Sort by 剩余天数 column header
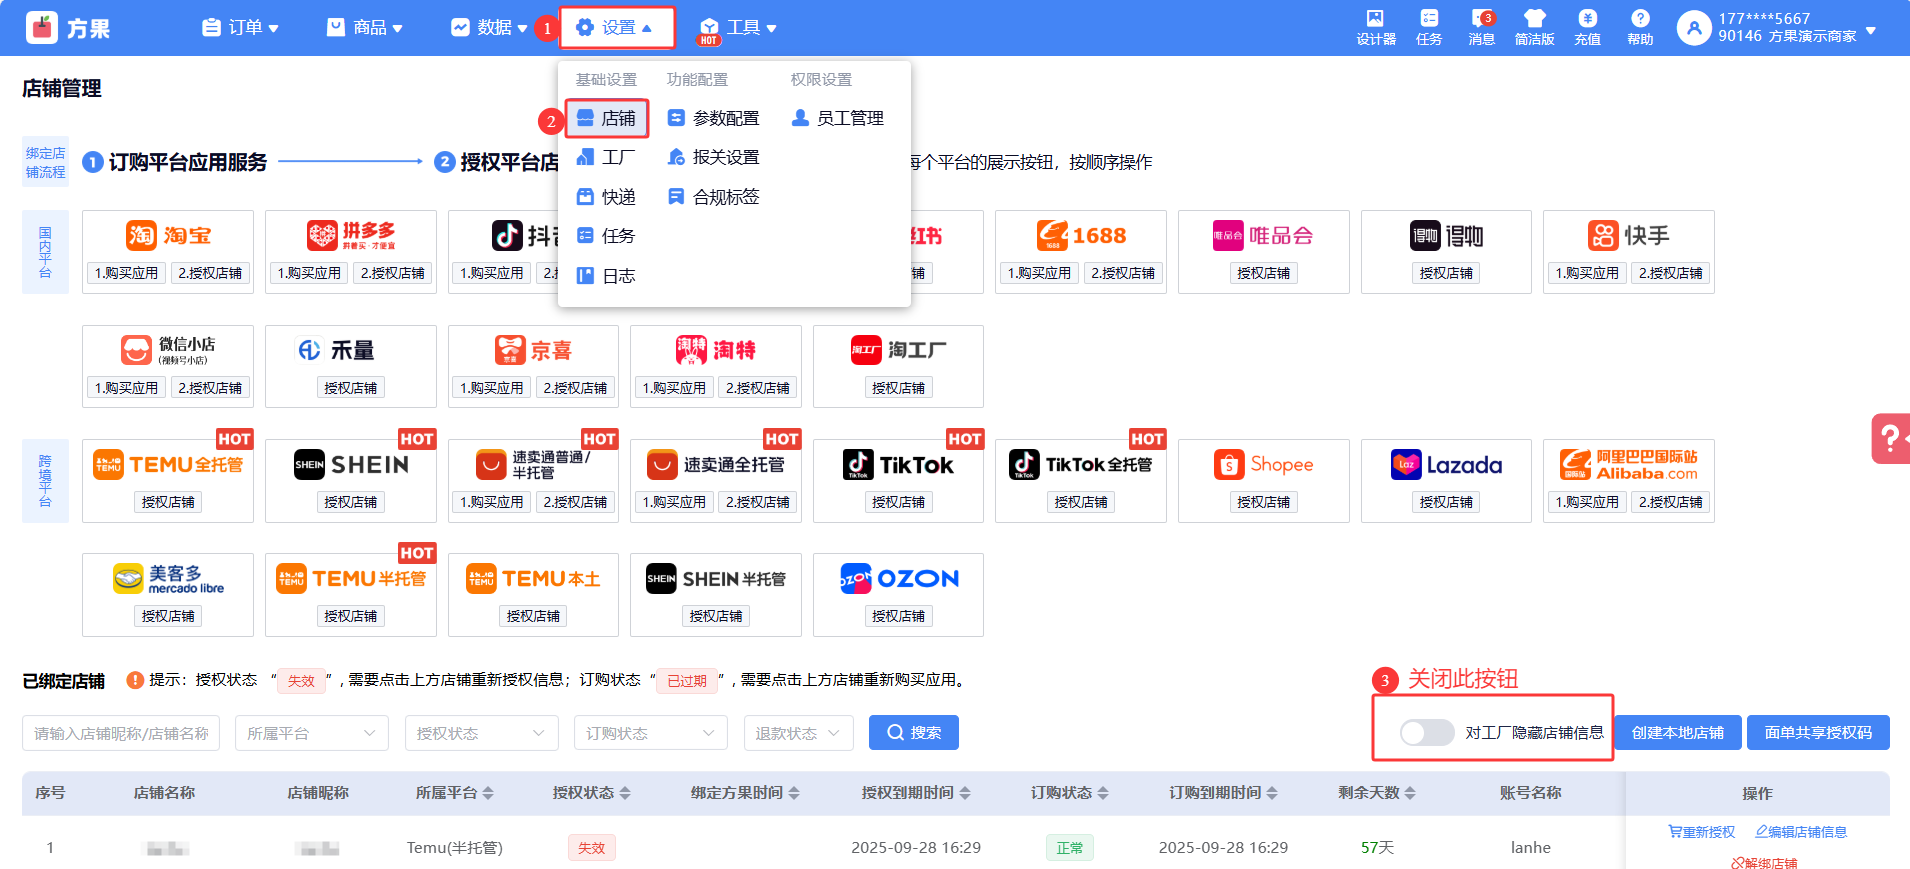Viewport: 1910px width, 869px height. pyautogui.click(x=1377, y=793)
